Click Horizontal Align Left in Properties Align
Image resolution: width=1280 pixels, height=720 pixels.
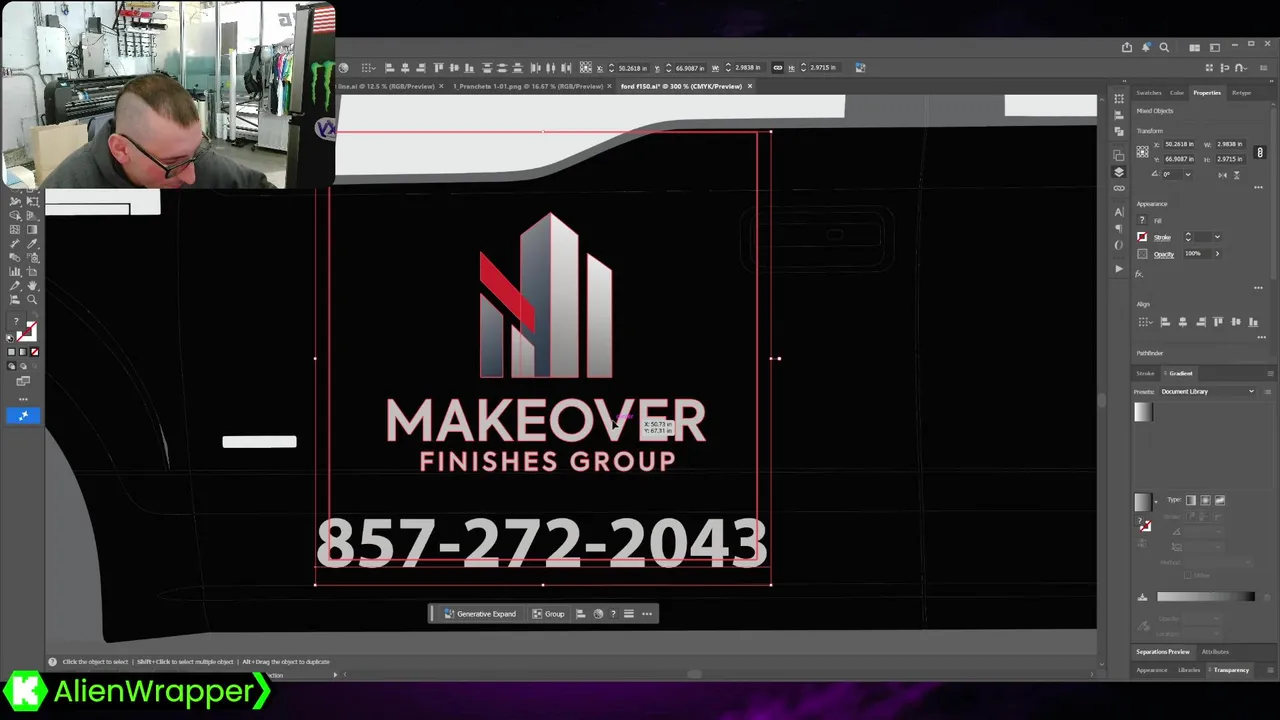(1164, 322)
